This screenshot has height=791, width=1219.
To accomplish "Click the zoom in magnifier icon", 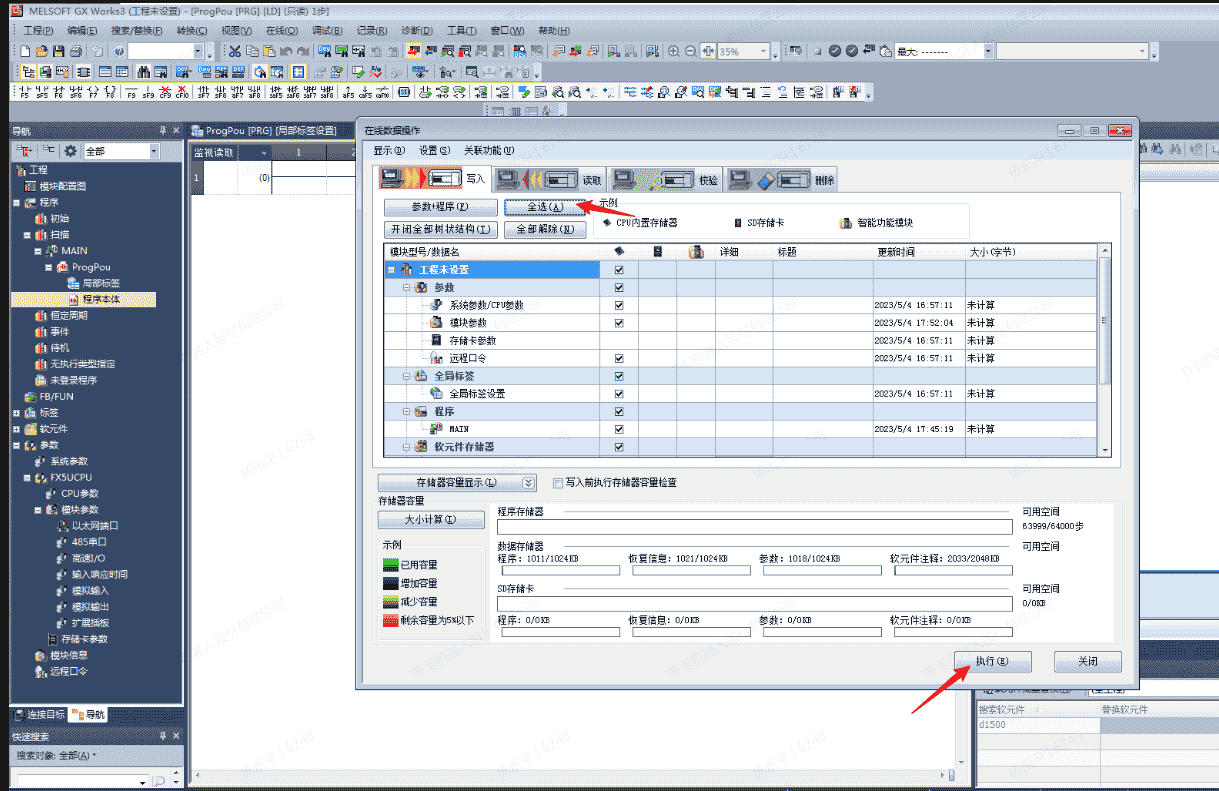I will 674,51.
